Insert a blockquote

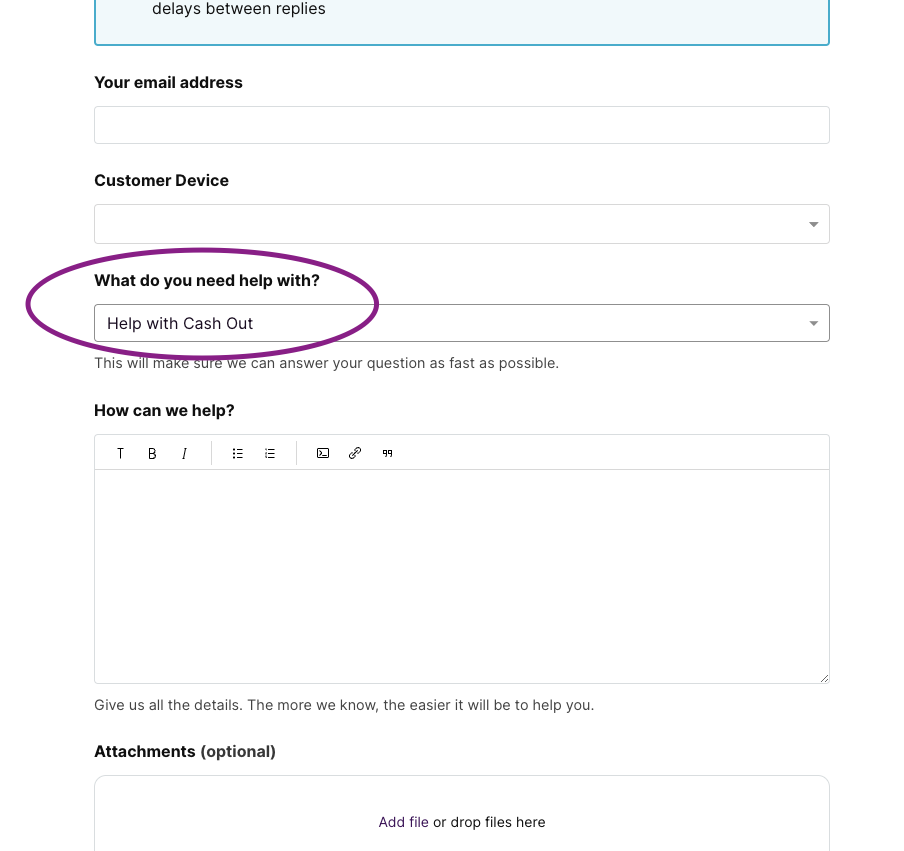387,453
